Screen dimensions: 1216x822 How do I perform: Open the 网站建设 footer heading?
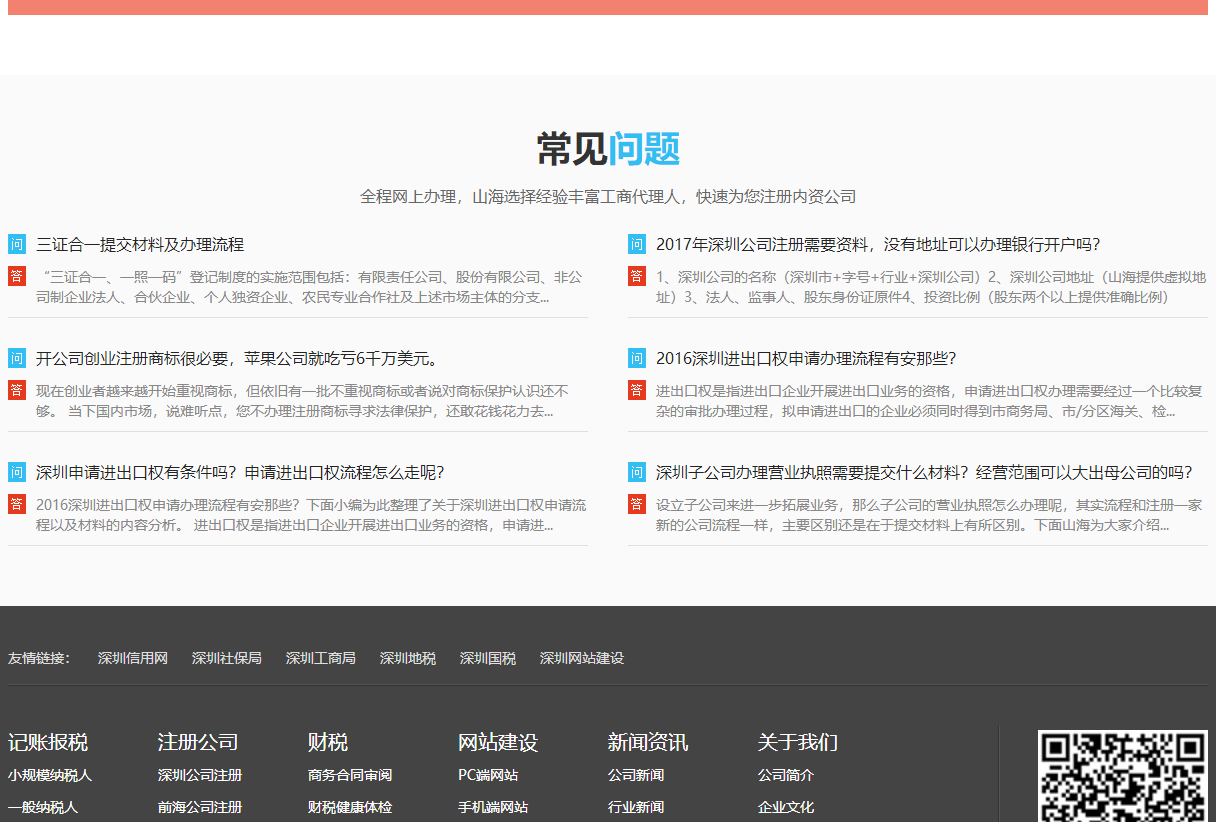point(498,742)
